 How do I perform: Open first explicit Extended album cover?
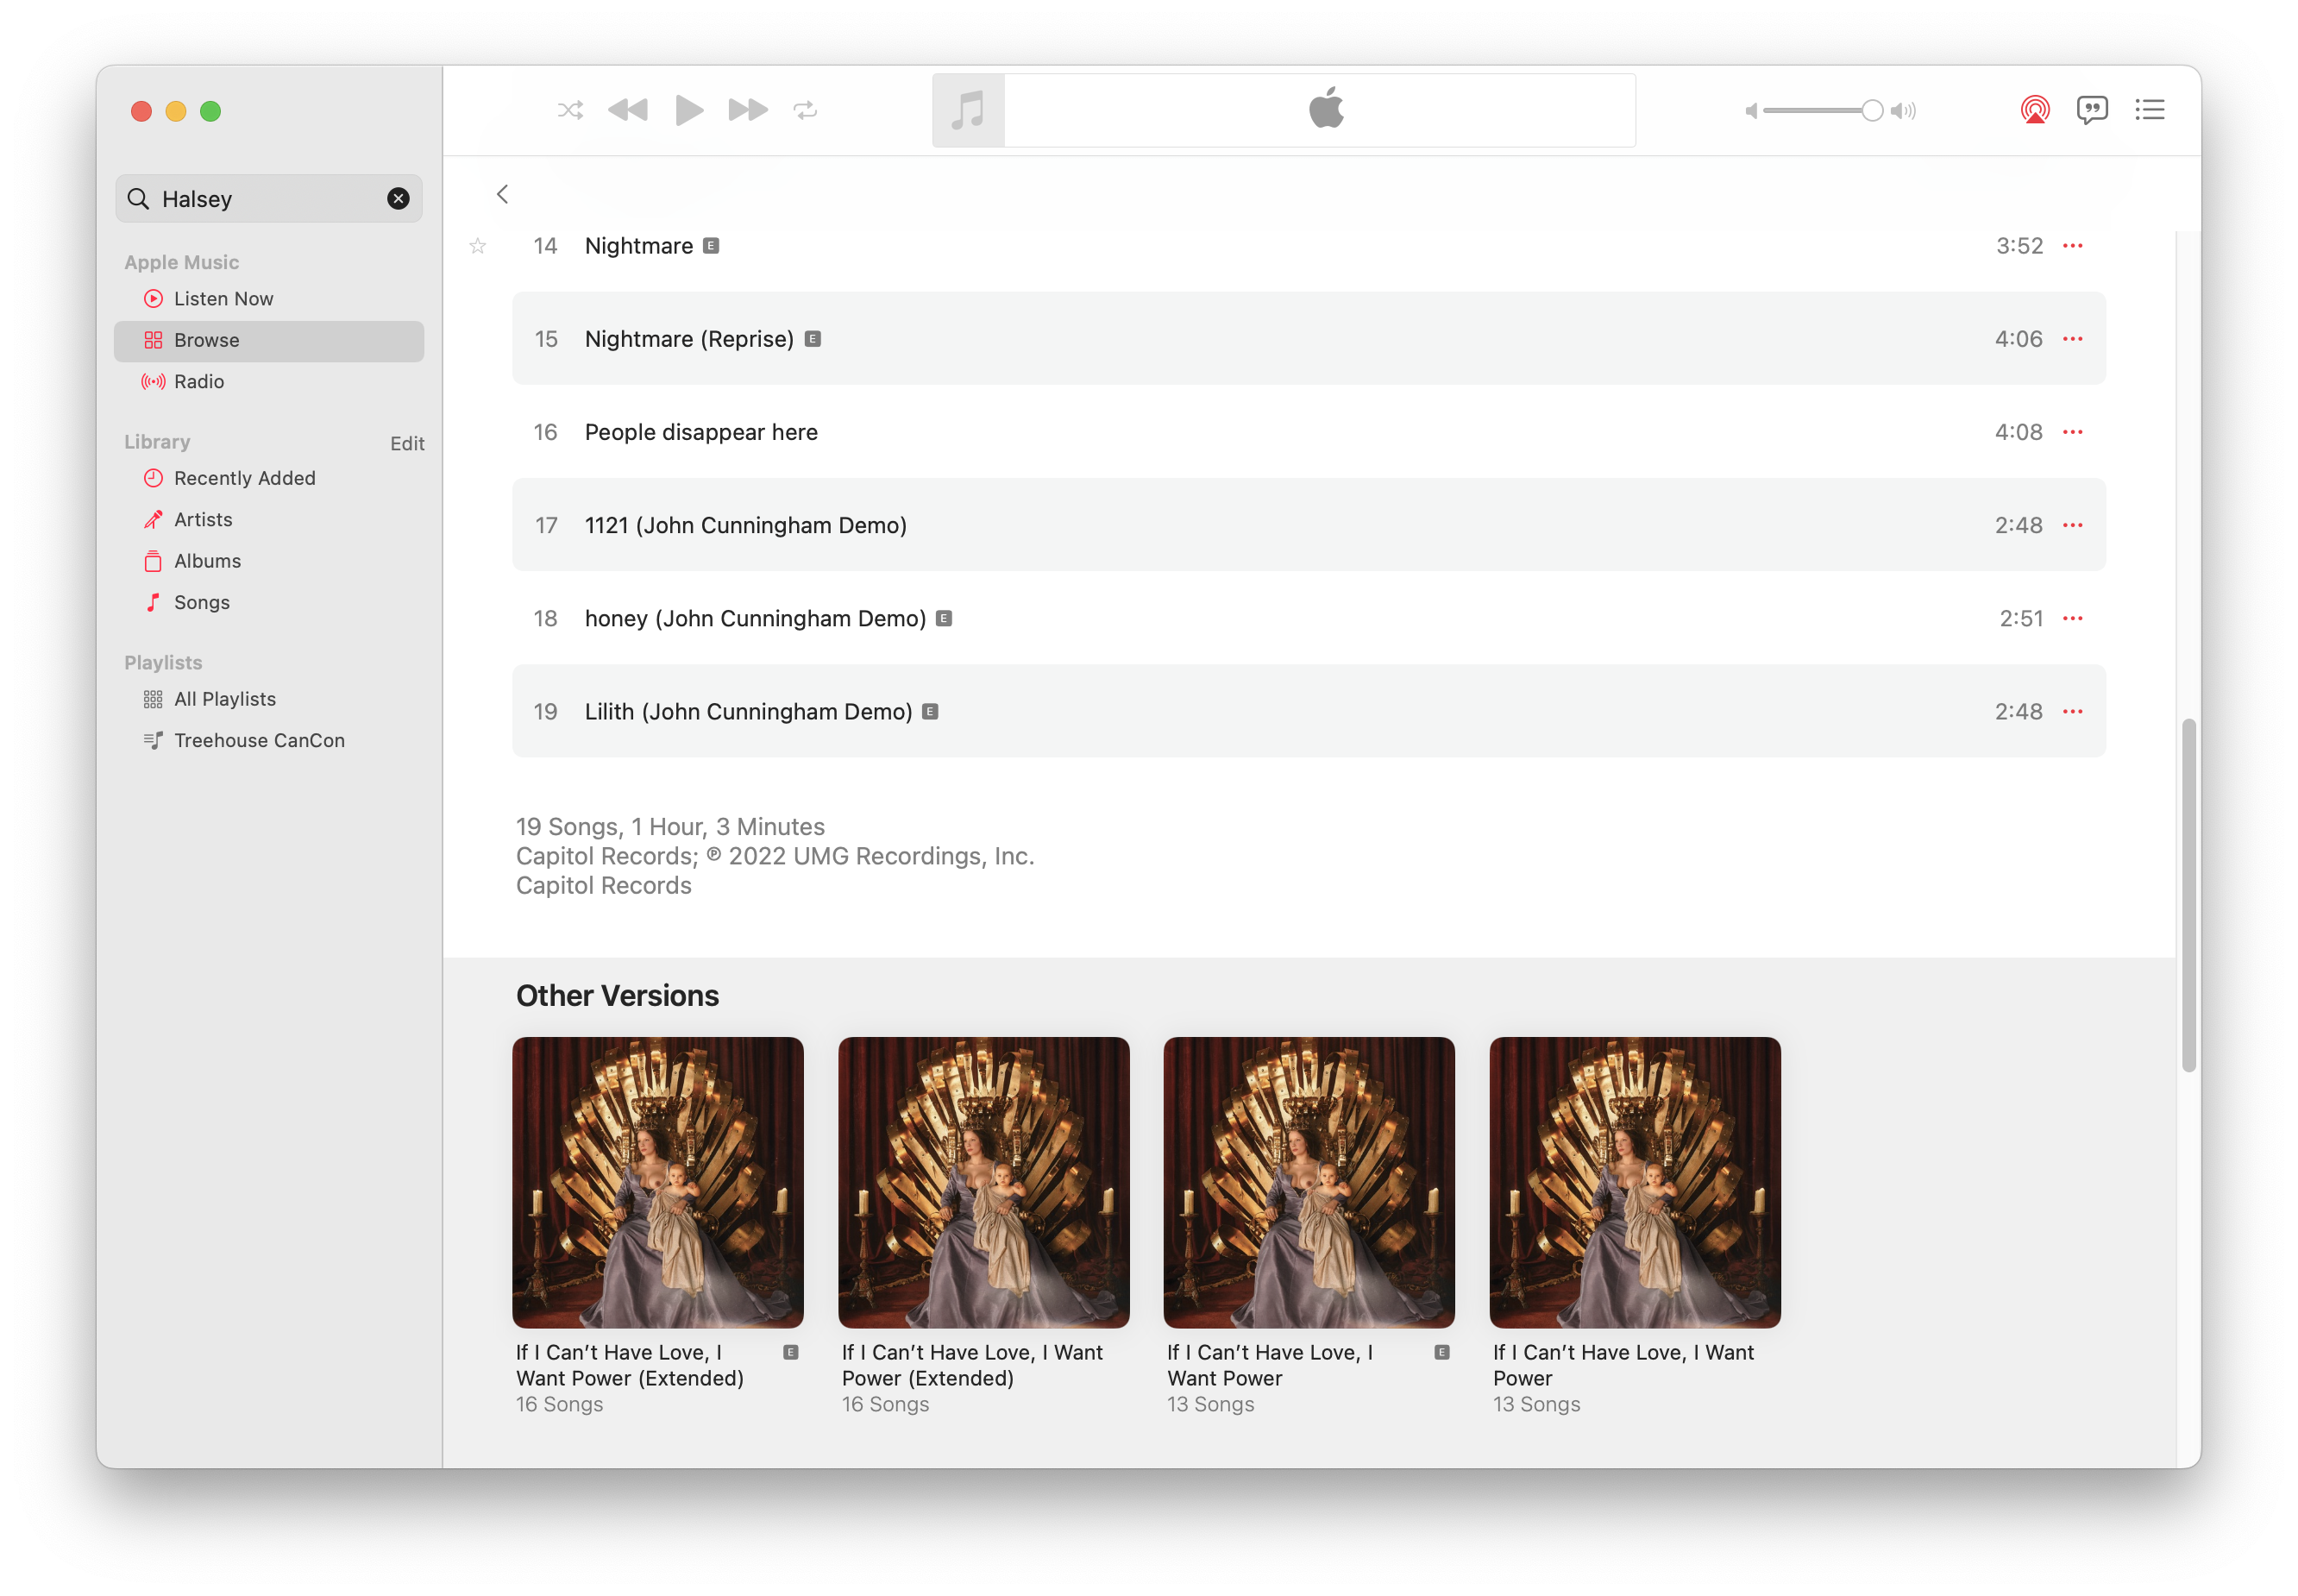point(658,1182)
